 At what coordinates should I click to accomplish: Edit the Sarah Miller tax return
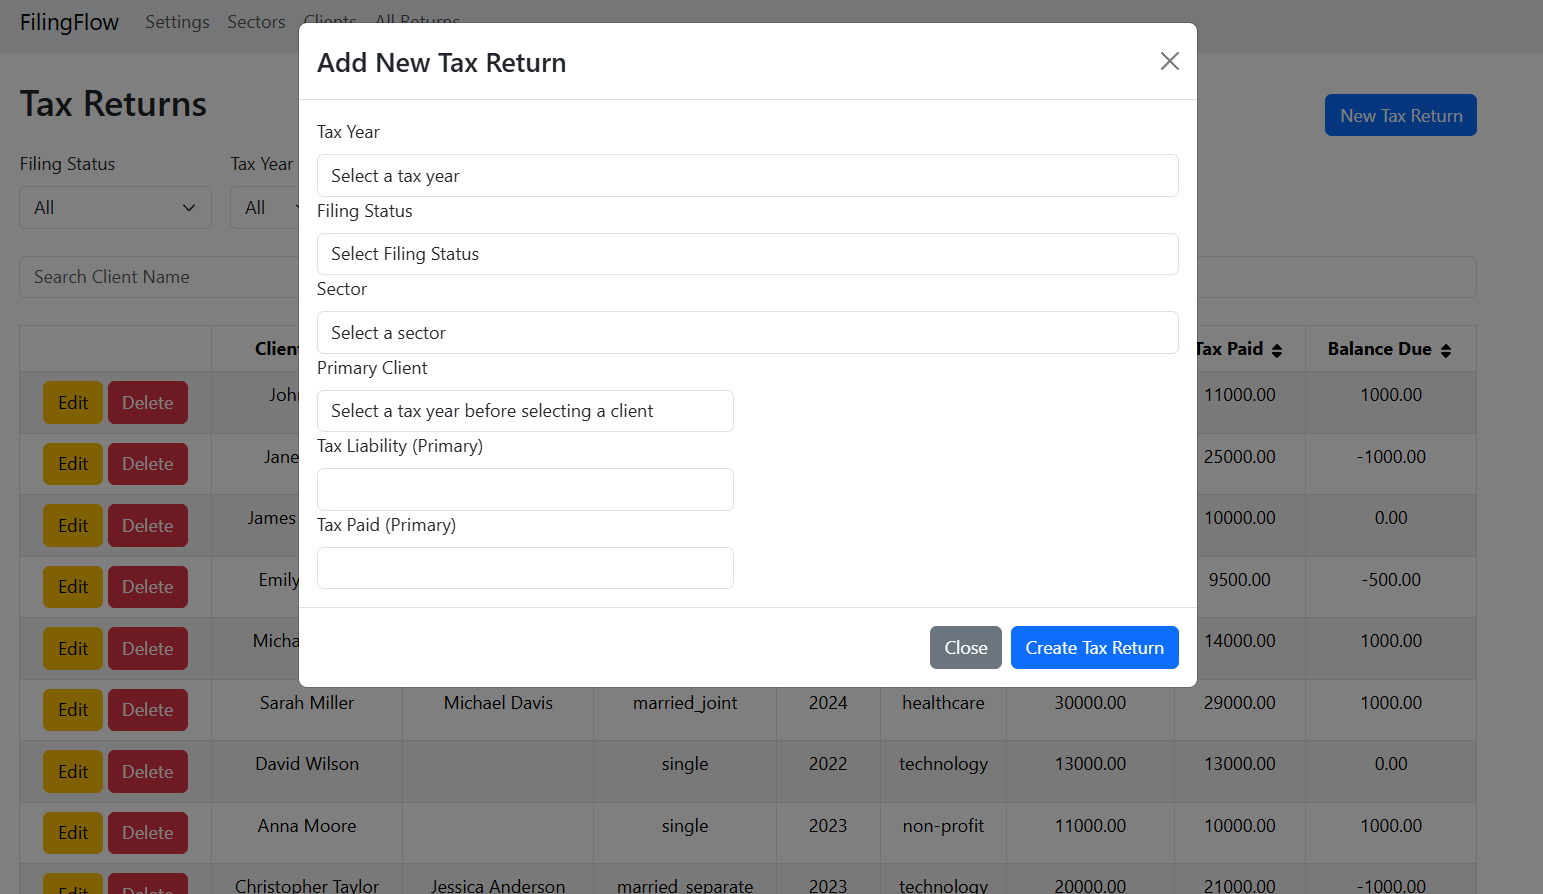point(73,710)
